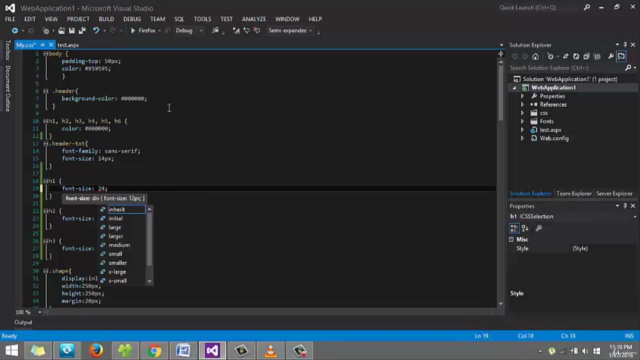This screenshot has height=360, width=640.
Task: Open the DEBUG menu
Action: click(x=132, y=19)
